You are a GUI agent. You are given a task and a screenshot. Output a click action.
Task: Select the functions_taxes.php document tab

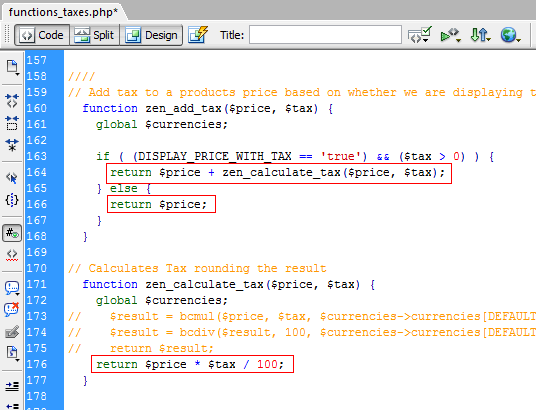pyautogui.click(x=63, y=12)
